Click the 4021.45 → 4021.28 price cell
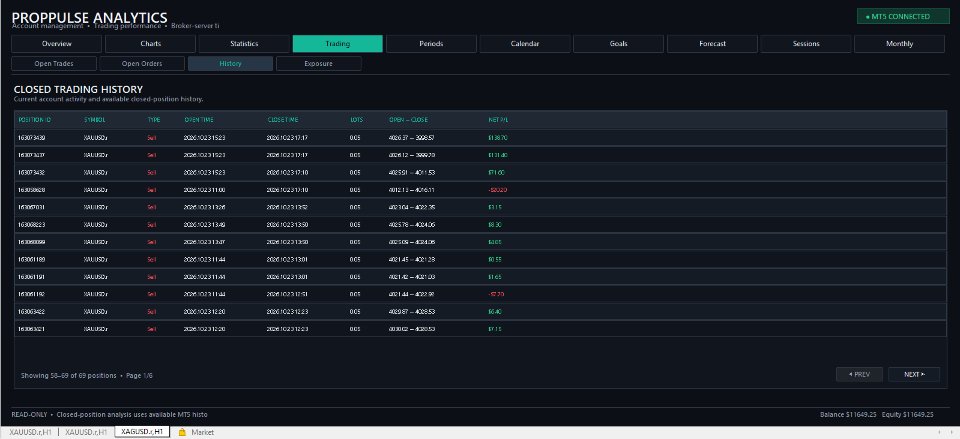Image resolution: width=960 pixels, height=439 pixels. click(411, 260)
